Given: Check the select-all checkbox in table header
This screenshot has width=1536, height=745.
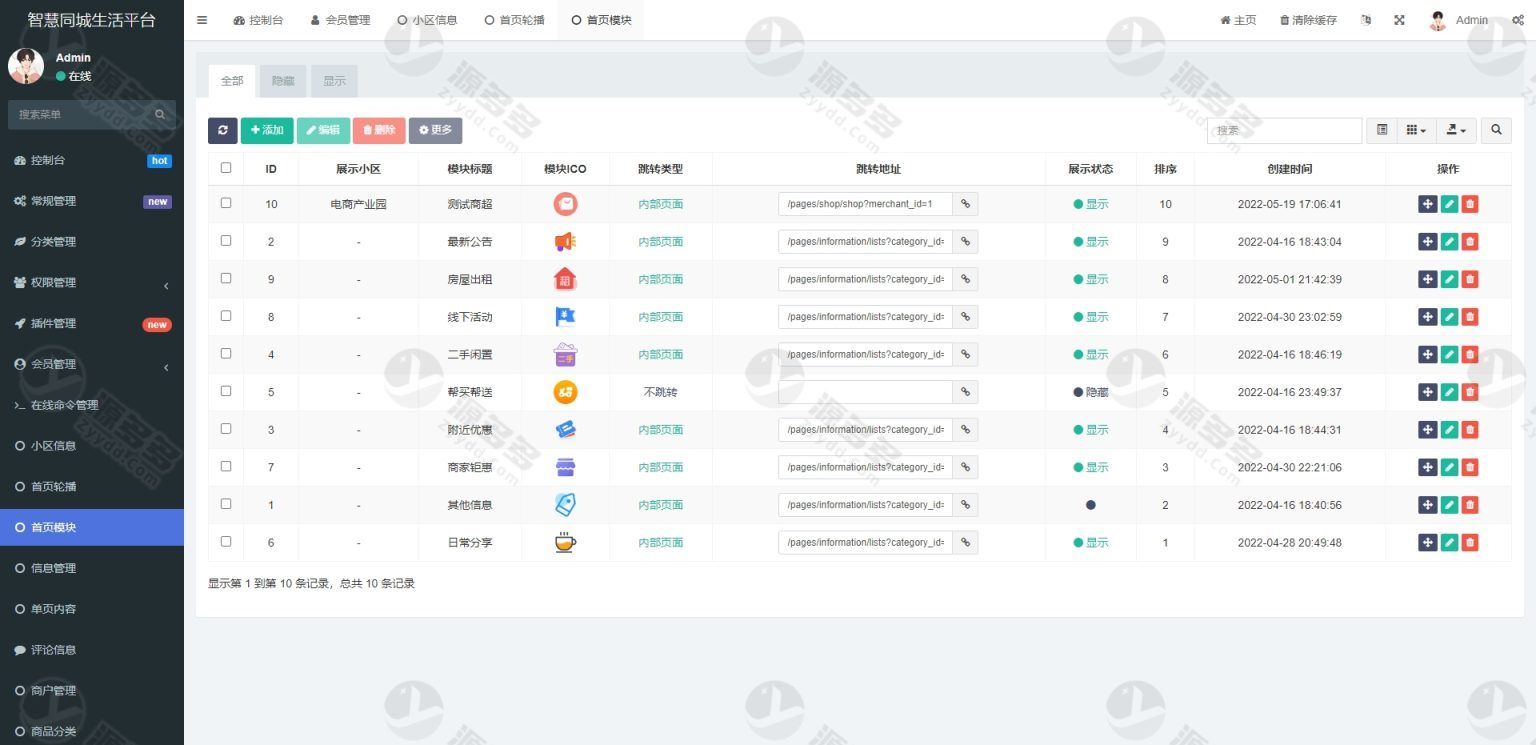Looking at the screenshot, I should pos(226,168).
